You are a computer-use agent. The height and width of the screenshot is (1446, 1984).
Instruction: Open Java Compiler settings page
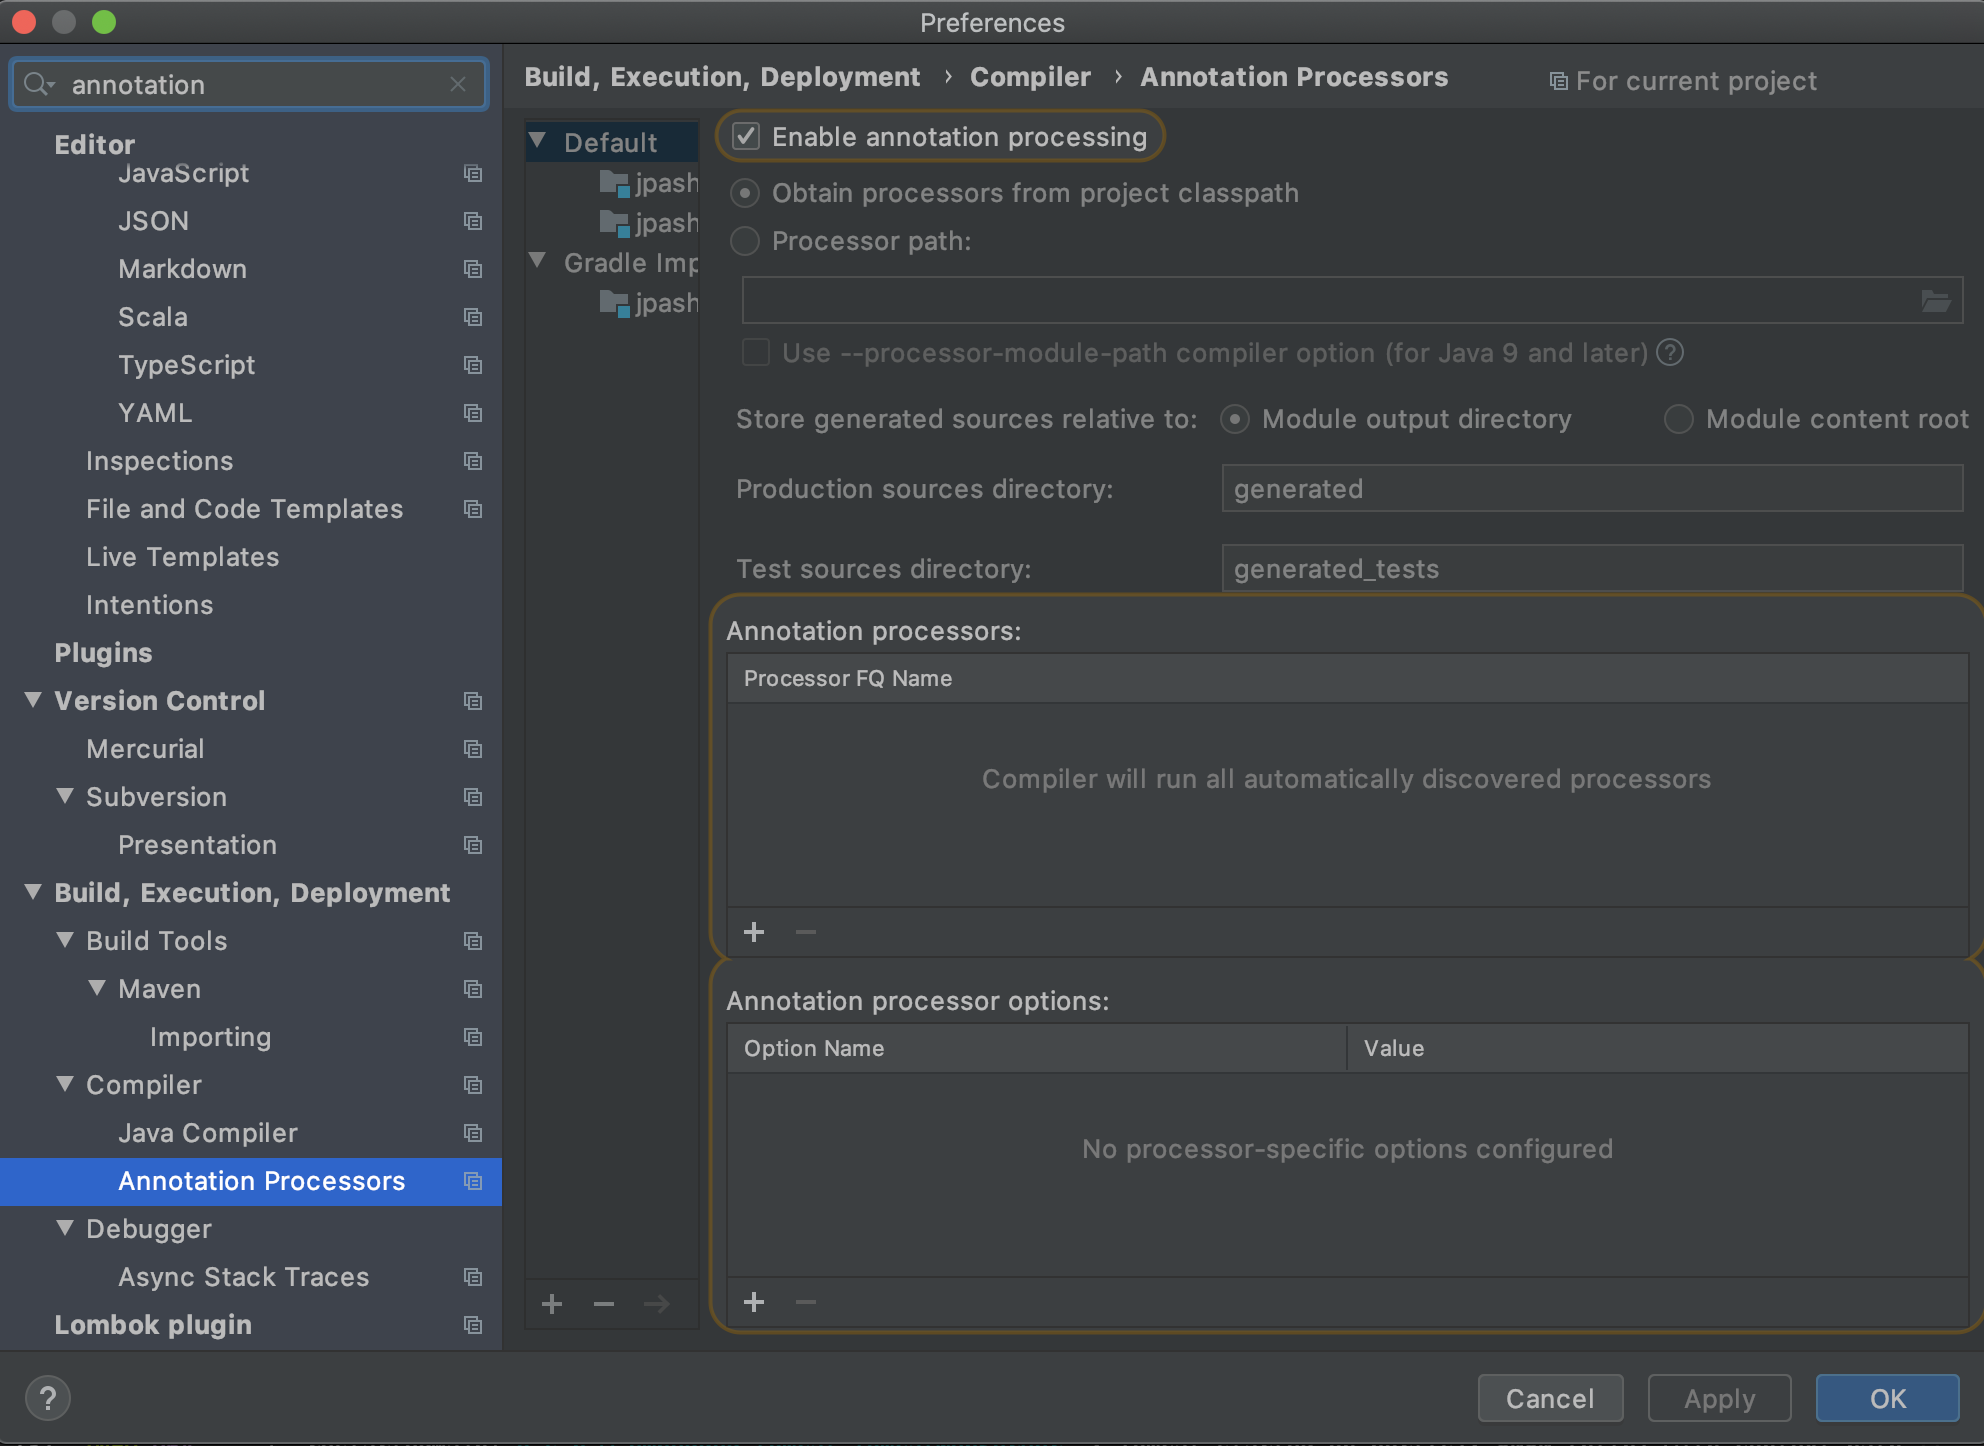[208, 1133]
